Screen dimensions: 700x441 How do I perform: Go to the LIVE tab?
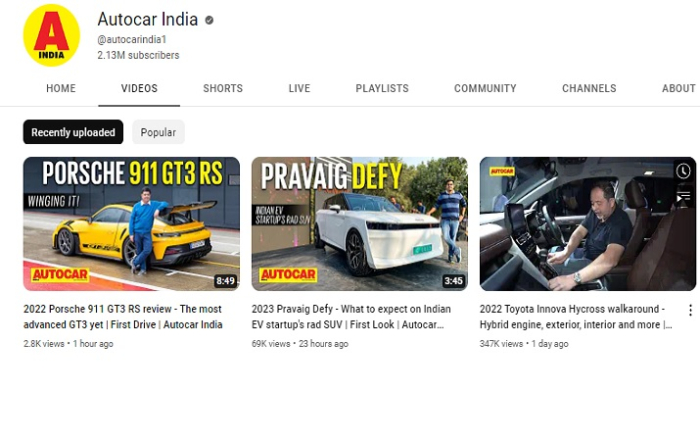299,88
